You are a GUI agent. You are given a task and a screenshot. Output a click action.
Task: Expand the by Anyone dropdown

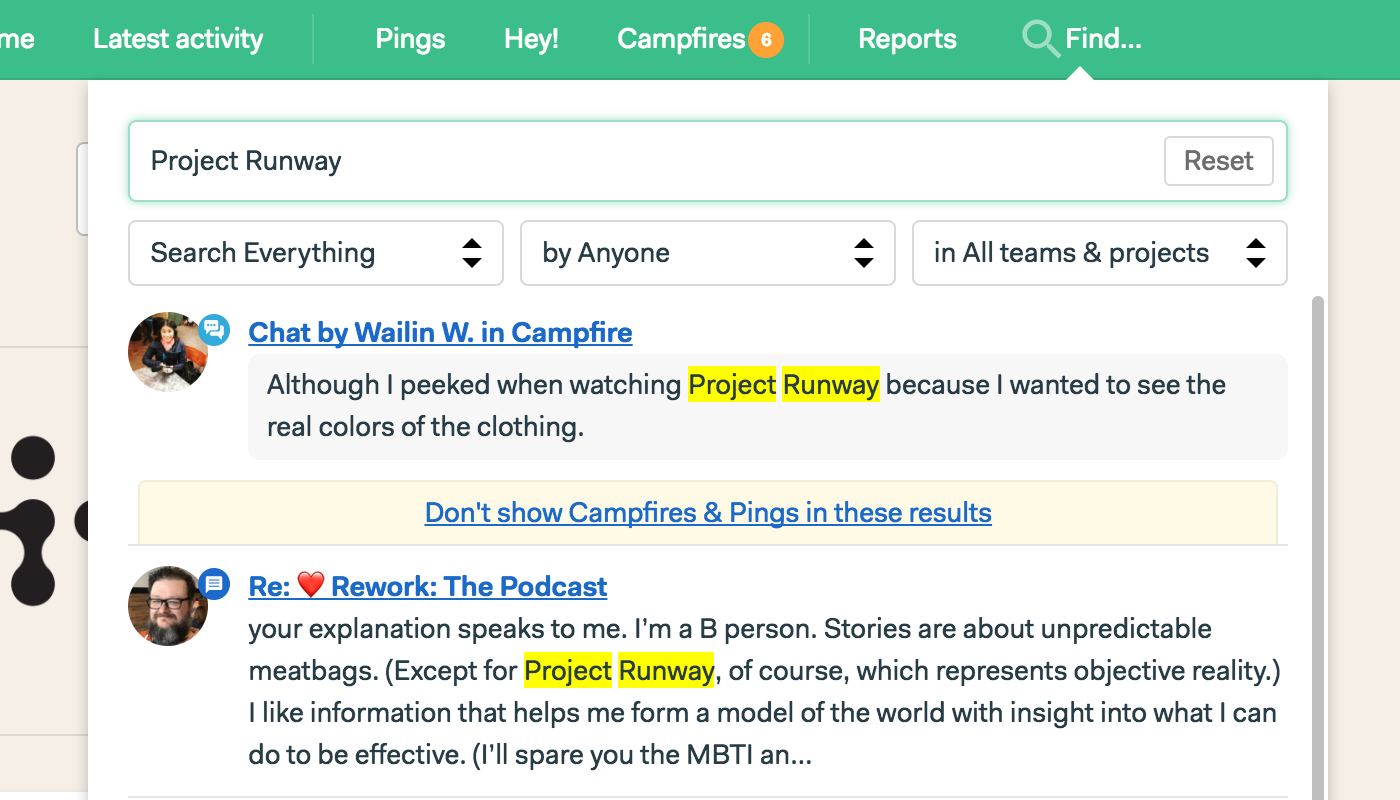tap(708, 253)
